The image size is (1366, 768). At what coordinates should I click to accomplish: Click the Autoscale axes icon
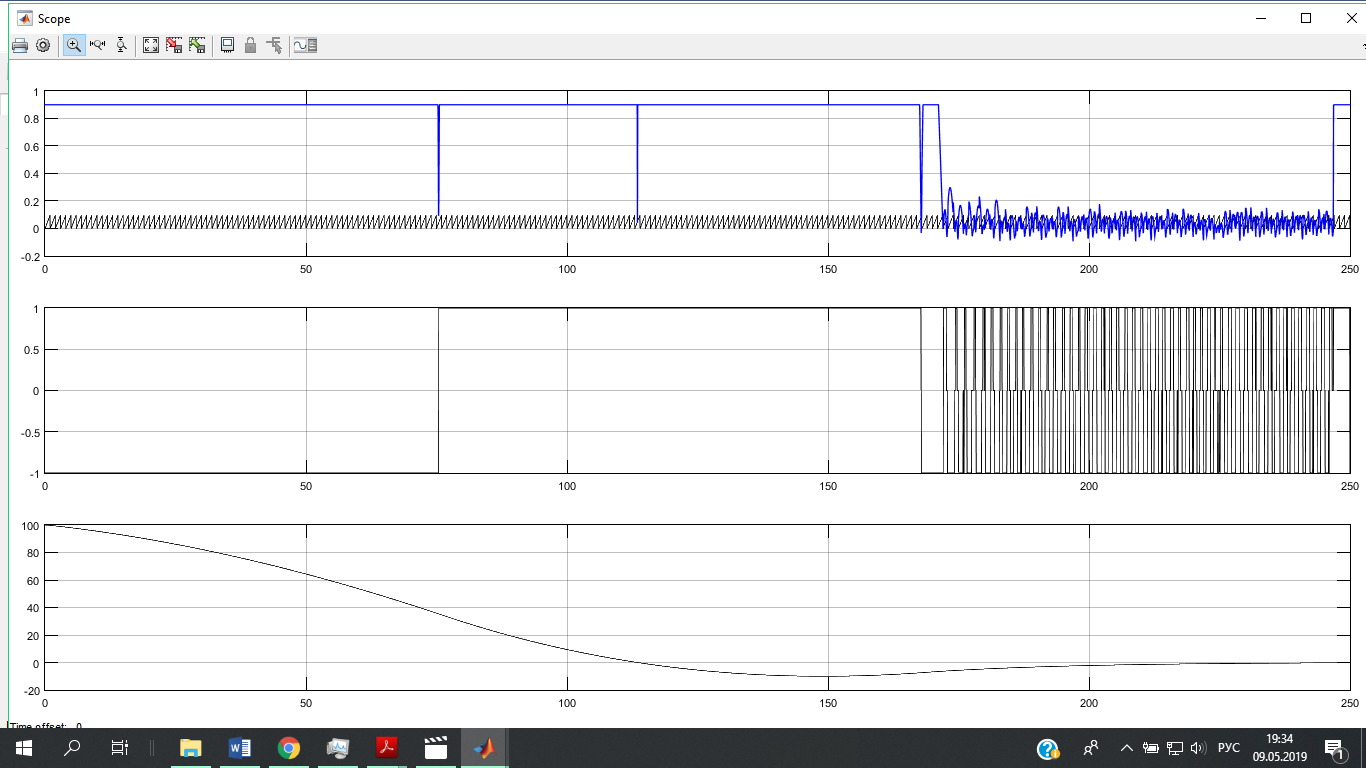pyautogui.click(x=151, y=45)
